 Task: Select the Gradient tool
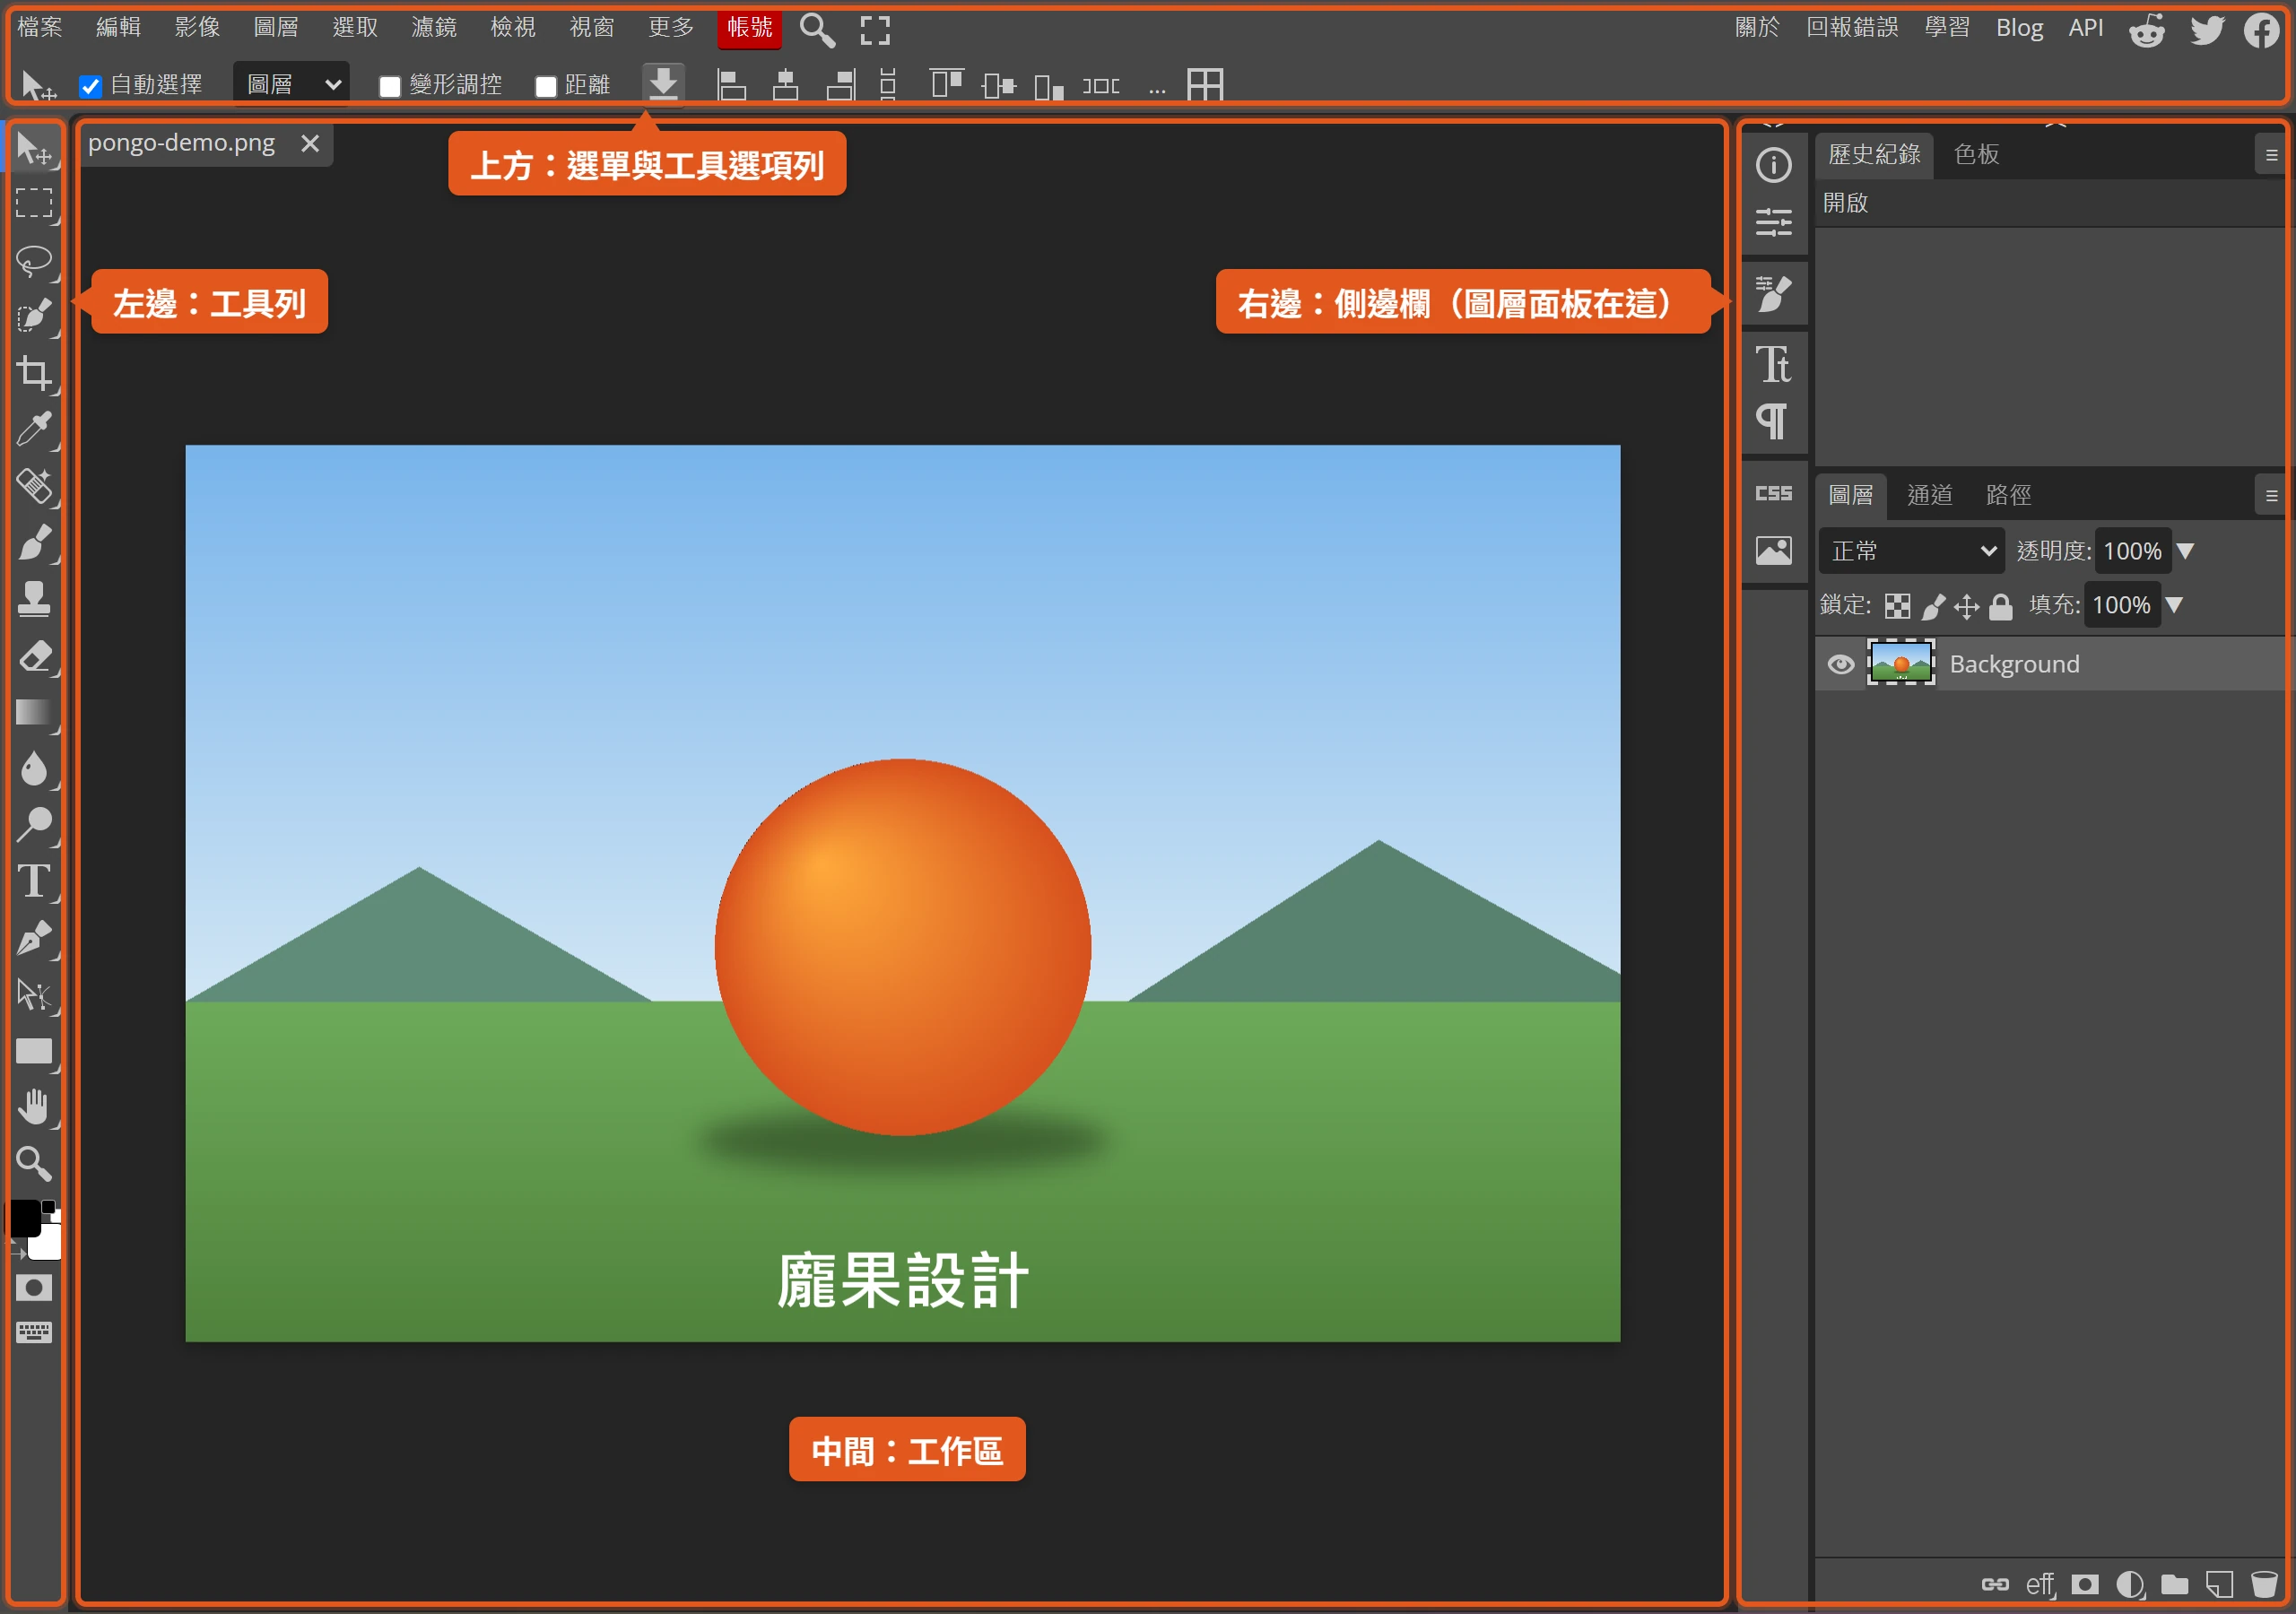point(34,712)
